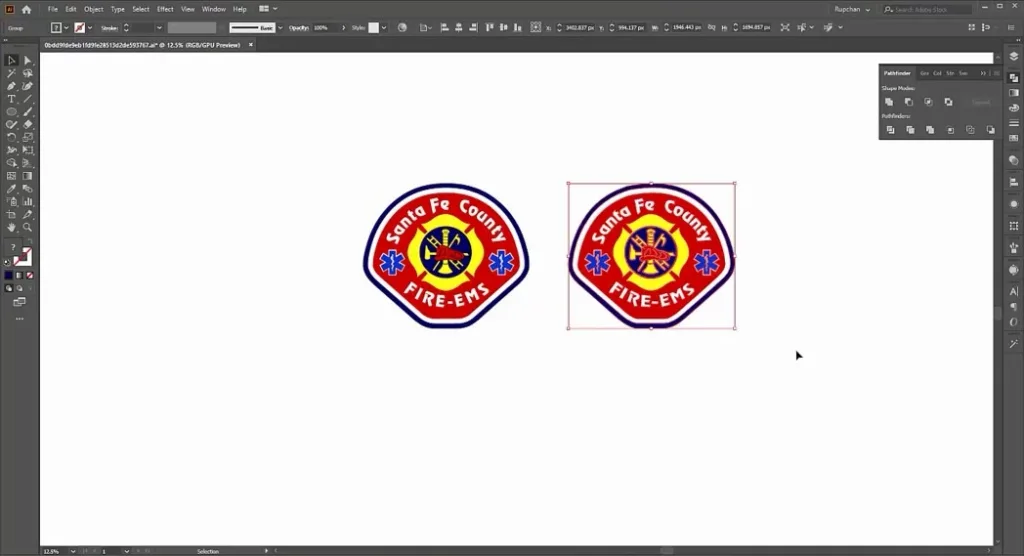Image resolution: width=1024 pixels, height=556 pixels.
Task: Select the Zoom tool
Action: (x=27, y=227)
